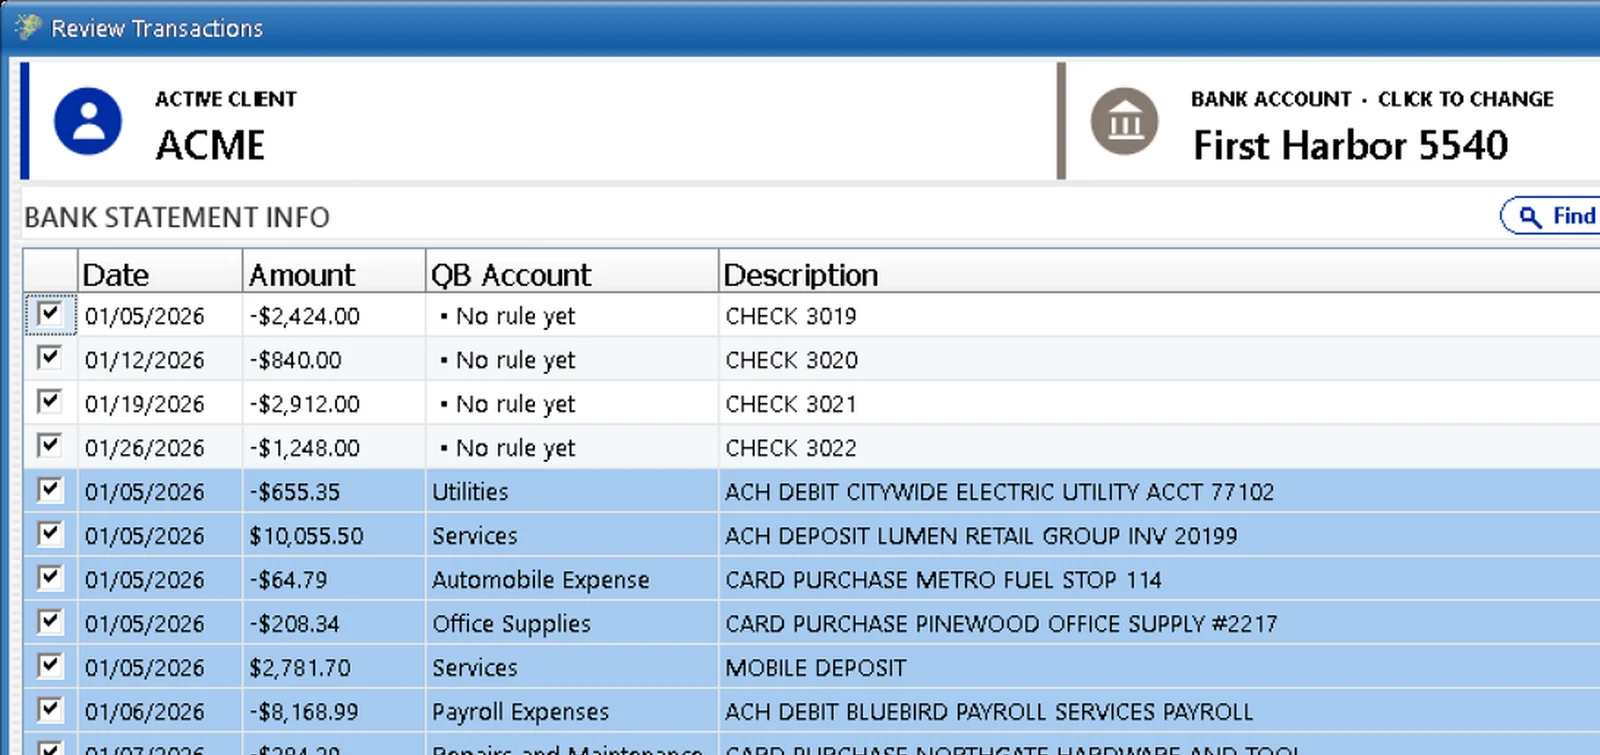Toggle the checkbox for CHECK 3022

[49, 446]
